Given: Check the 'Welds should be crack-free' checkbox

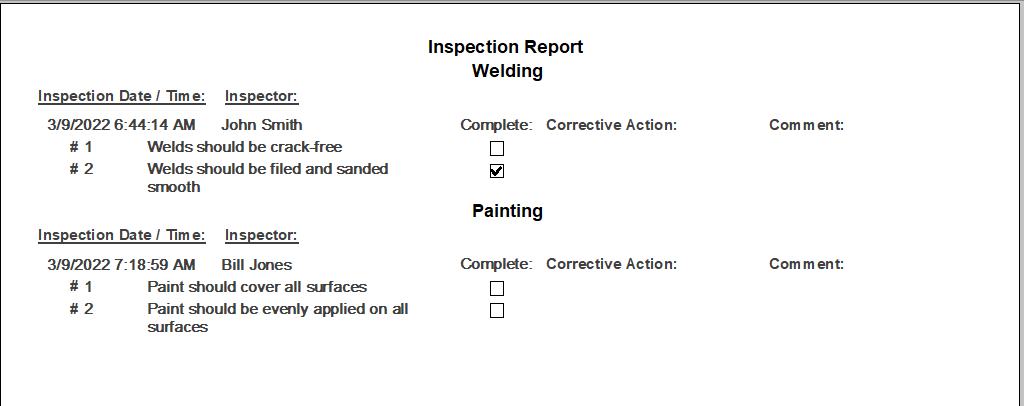Looking at the screenshot, I should tap(497, 148).
